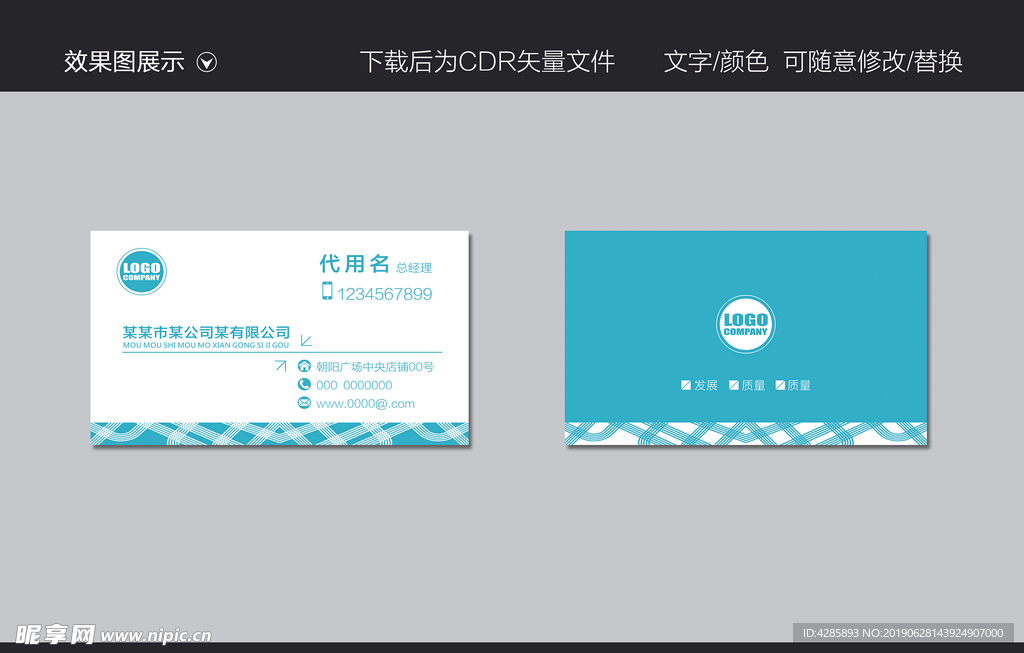Viewport: 1024px width, 653px height.
Task: Switch to the 效果图展示 header item
Action: [124, 62]
